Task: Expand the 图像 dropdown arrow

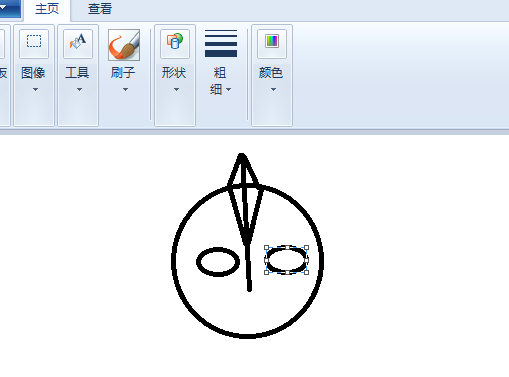Action: pyautogui.click(x=35, y=89)
